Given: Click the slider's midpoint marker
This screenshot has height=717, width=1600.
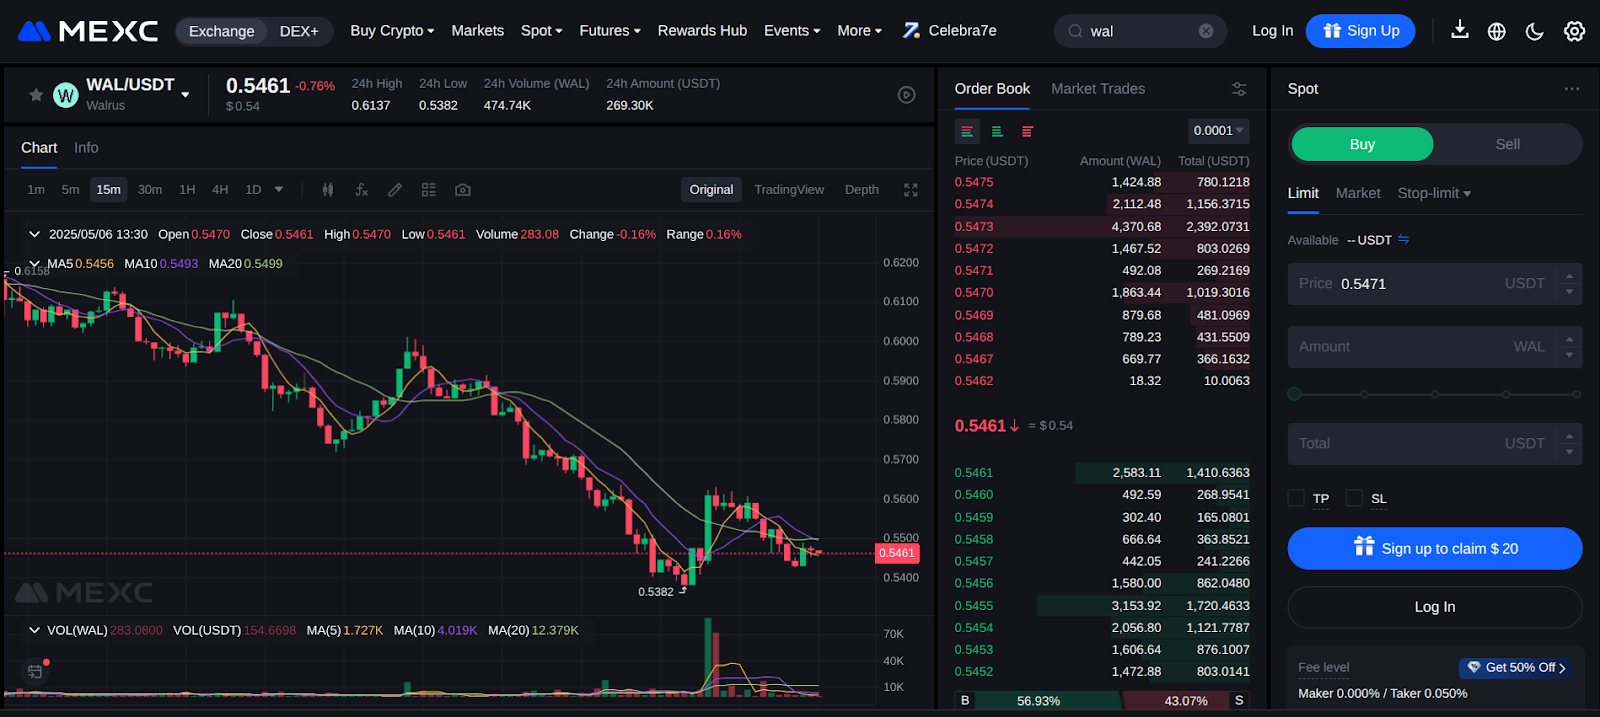Looking at the screenshot, I should pyautogui.click(x=1435, y=394).
